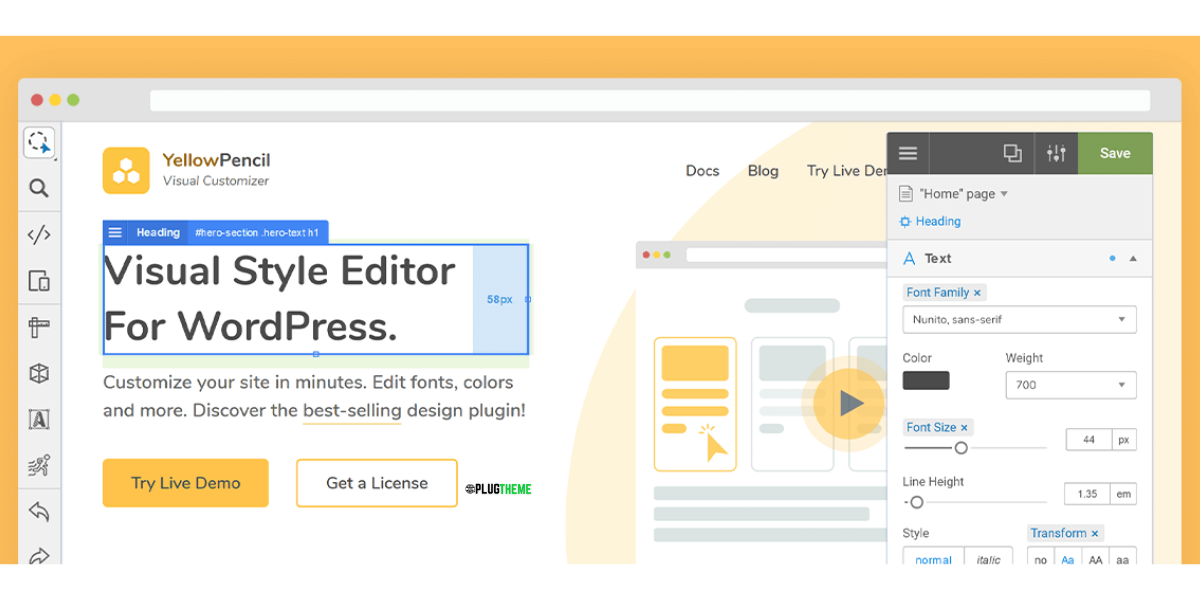Click the Font Family property label

937,292
